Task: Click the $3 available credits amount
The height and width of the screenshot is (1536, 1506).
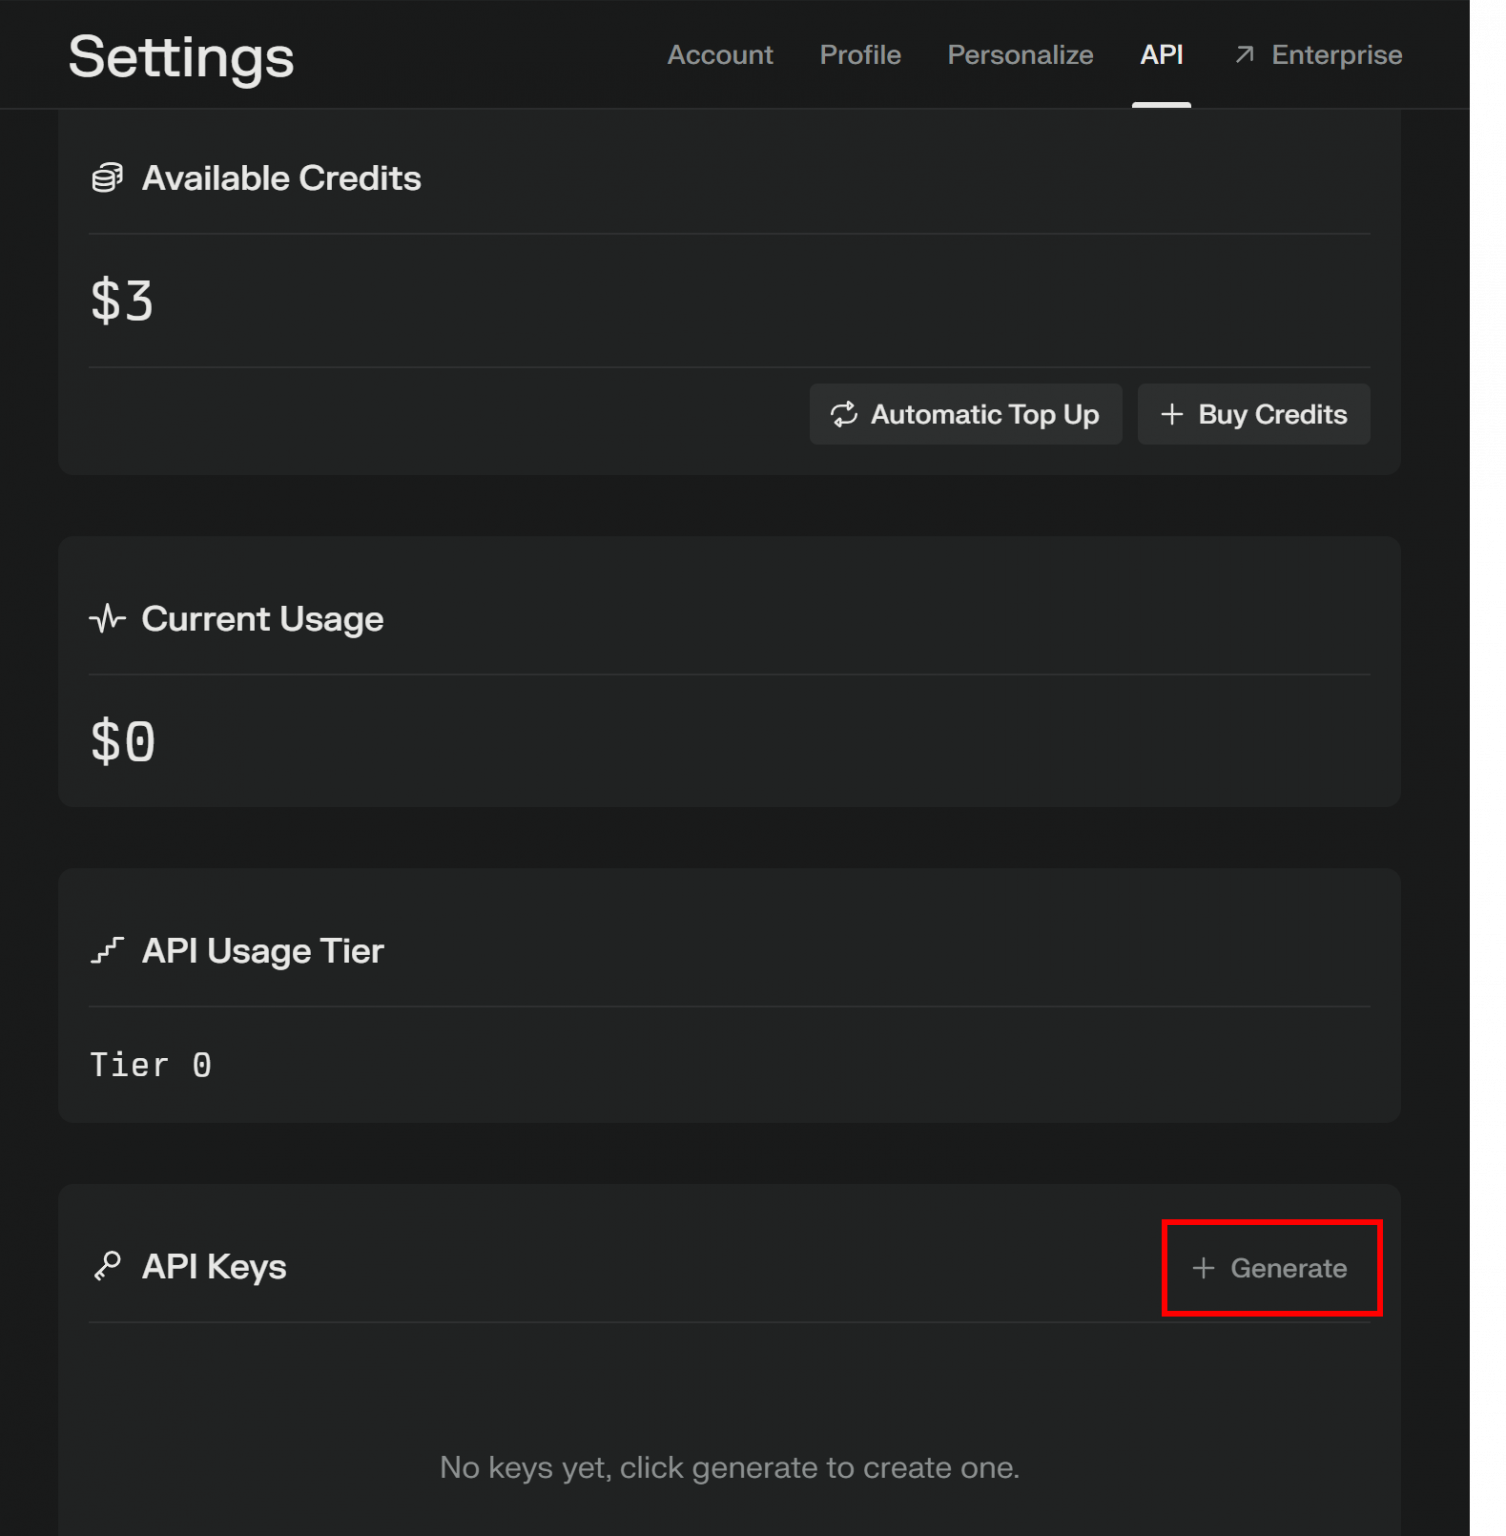Action: (122, 301)
